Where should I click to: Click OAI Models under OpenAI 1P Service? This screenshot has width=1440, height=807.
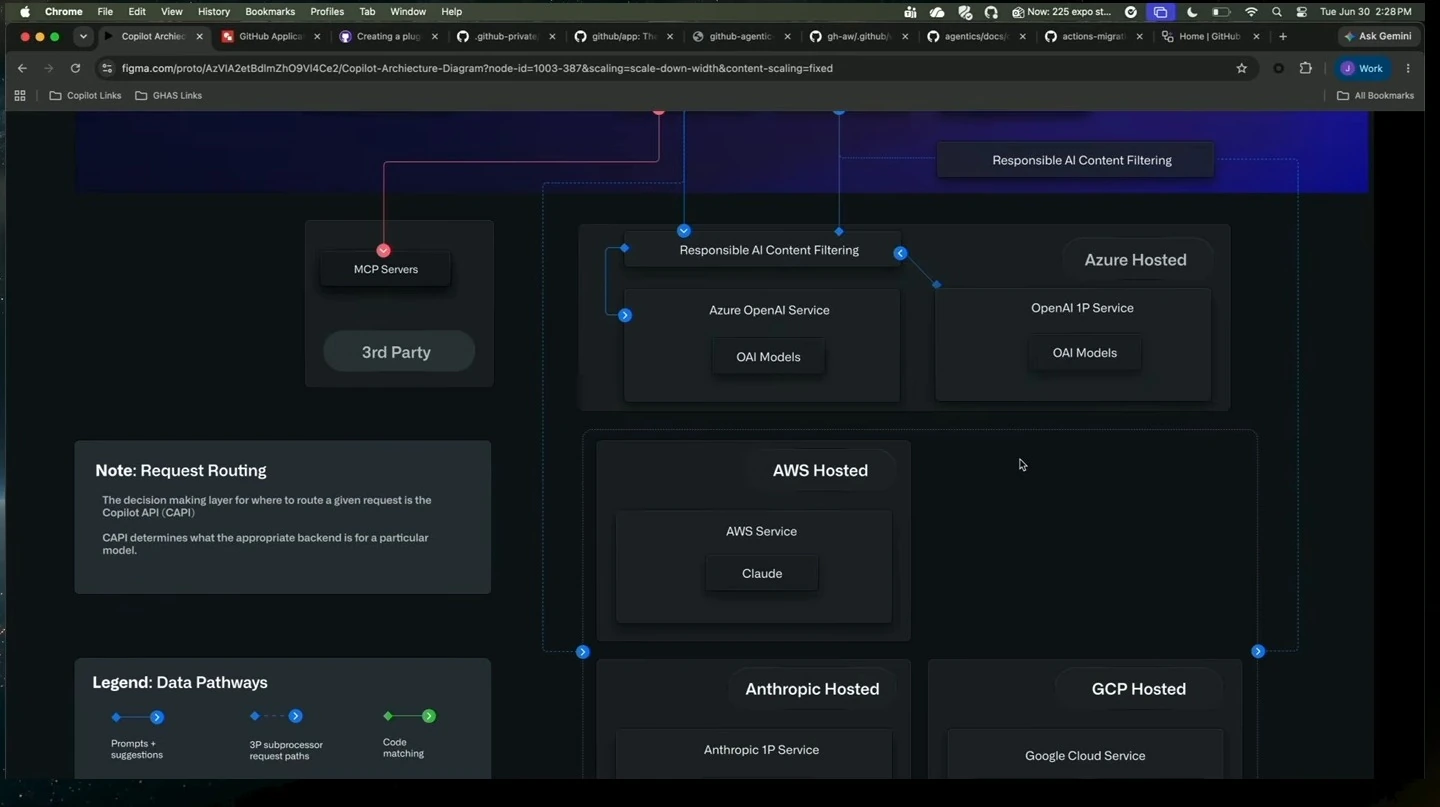[1084, 353]
